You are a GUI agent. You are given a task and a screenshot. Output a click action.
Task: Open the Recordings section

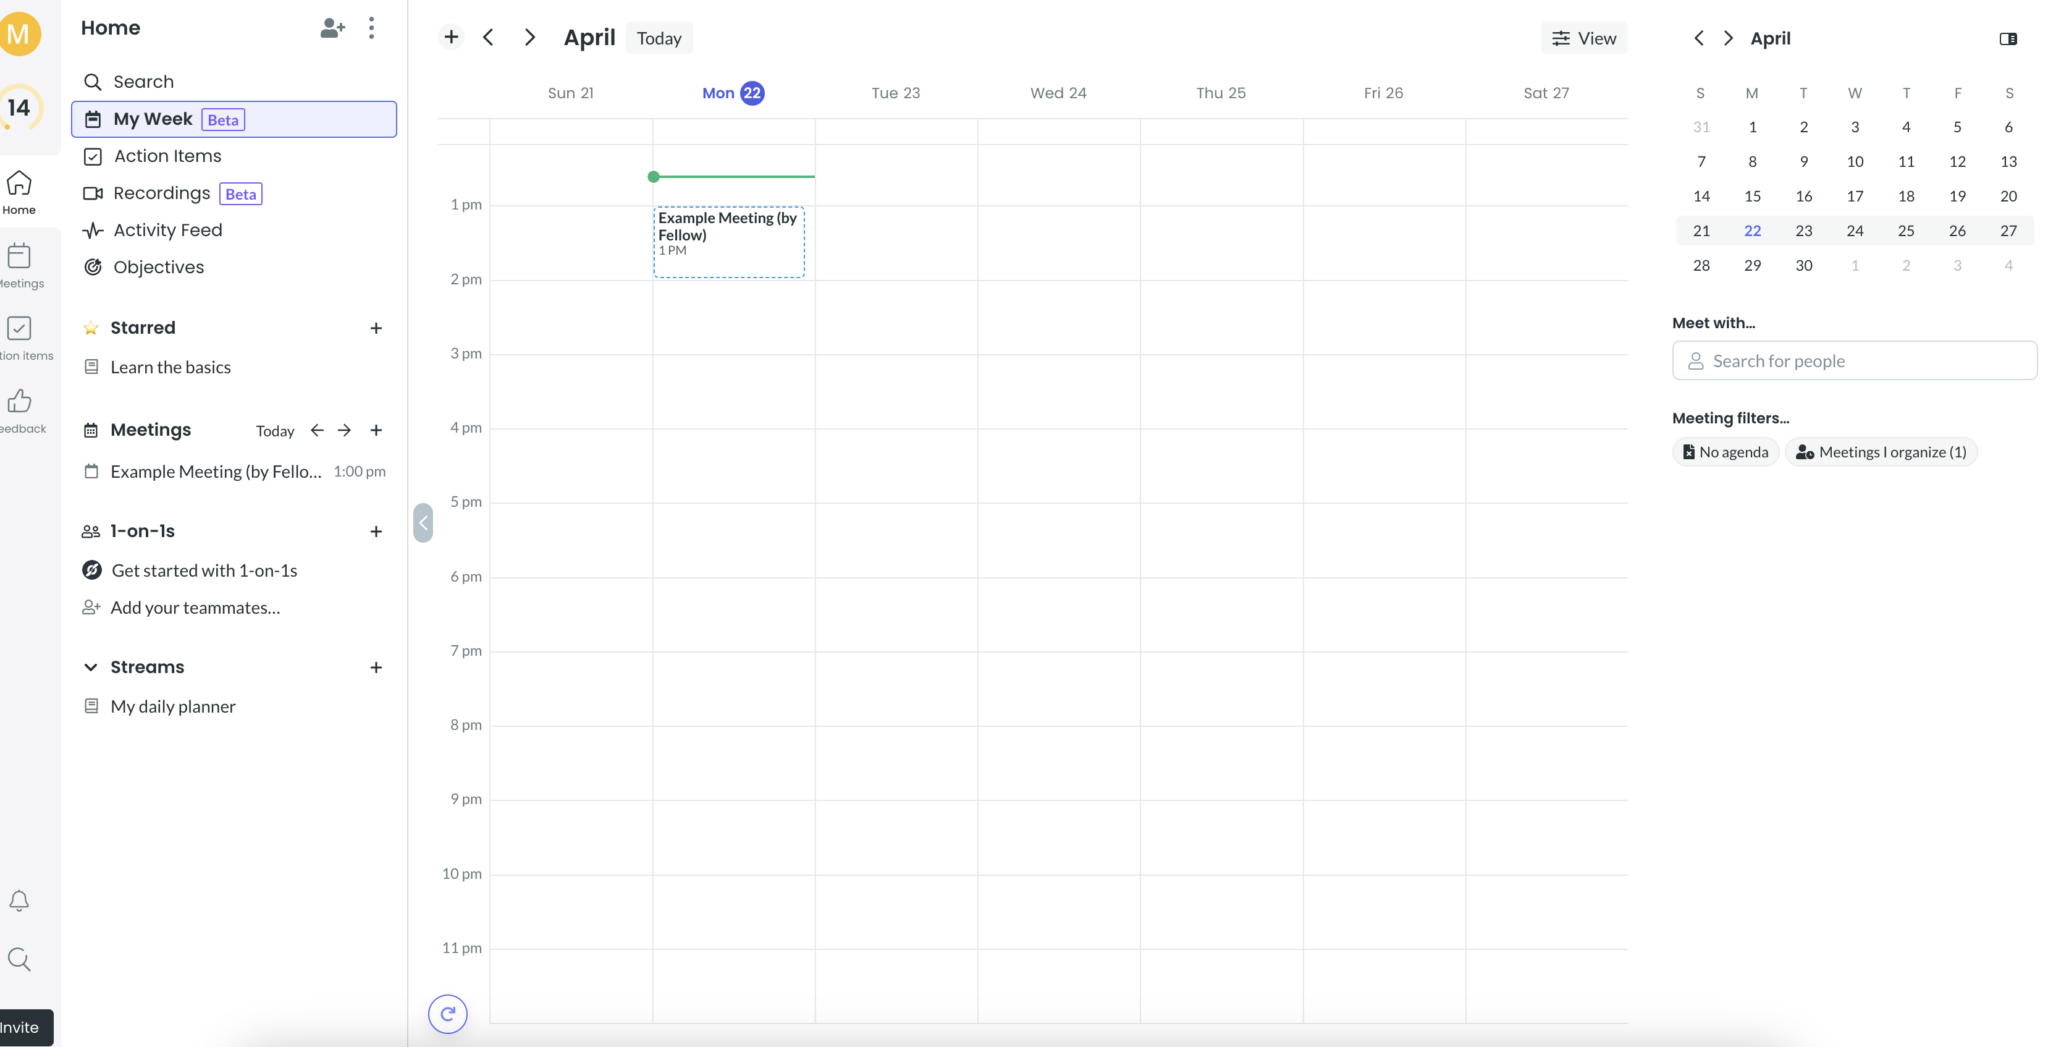click(x=160, y=193)
